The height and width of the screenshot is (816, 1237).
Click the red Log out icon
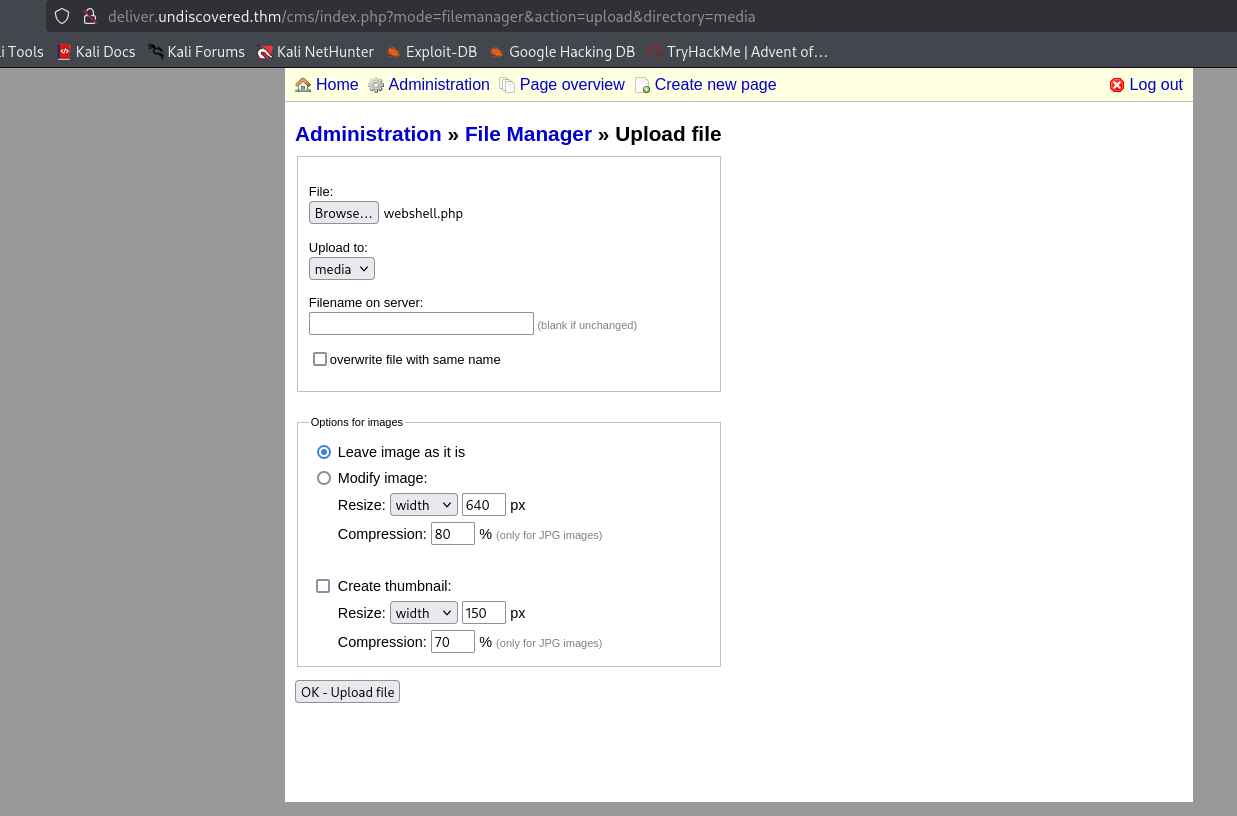click(1117, 85)
